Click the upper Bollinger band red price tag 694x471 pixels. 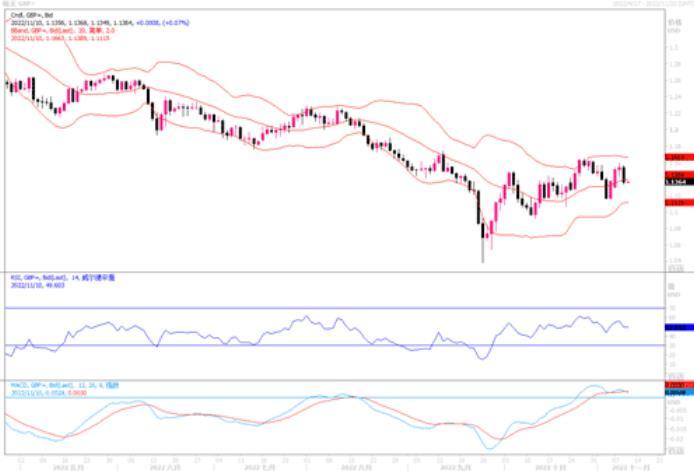(674, 157)
